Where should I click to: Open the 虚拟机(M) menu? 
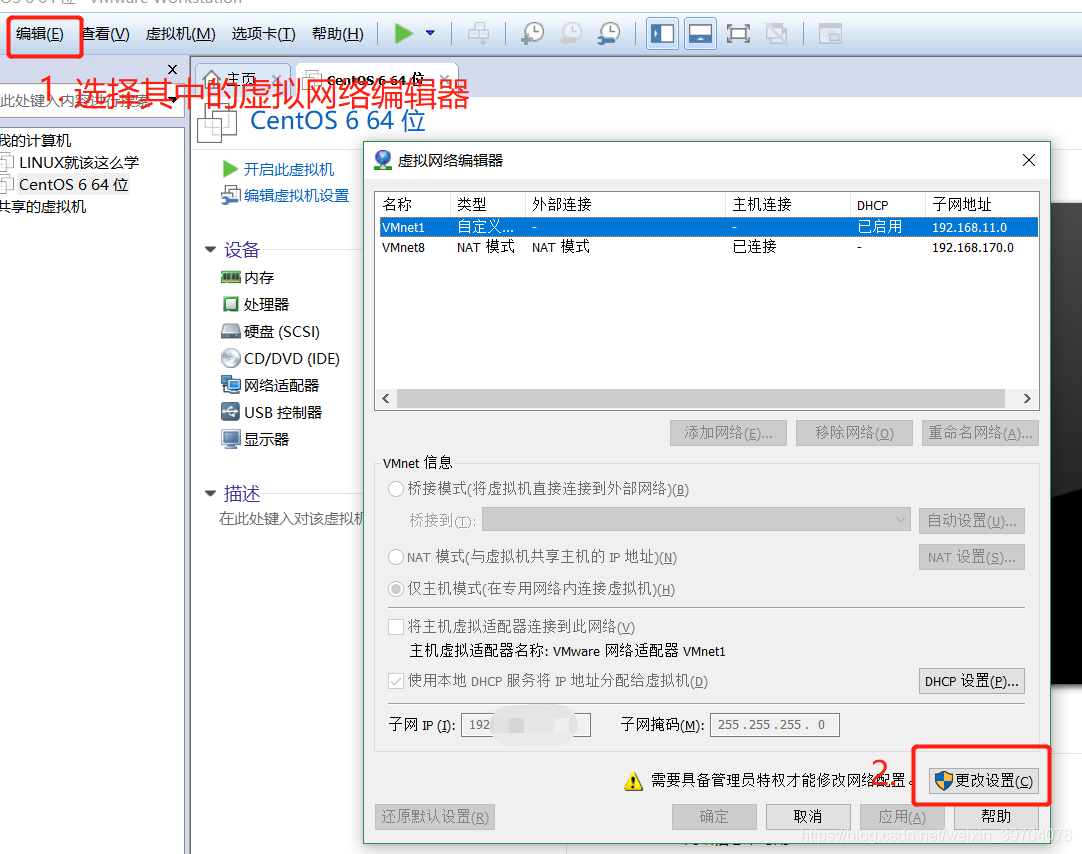180,34
